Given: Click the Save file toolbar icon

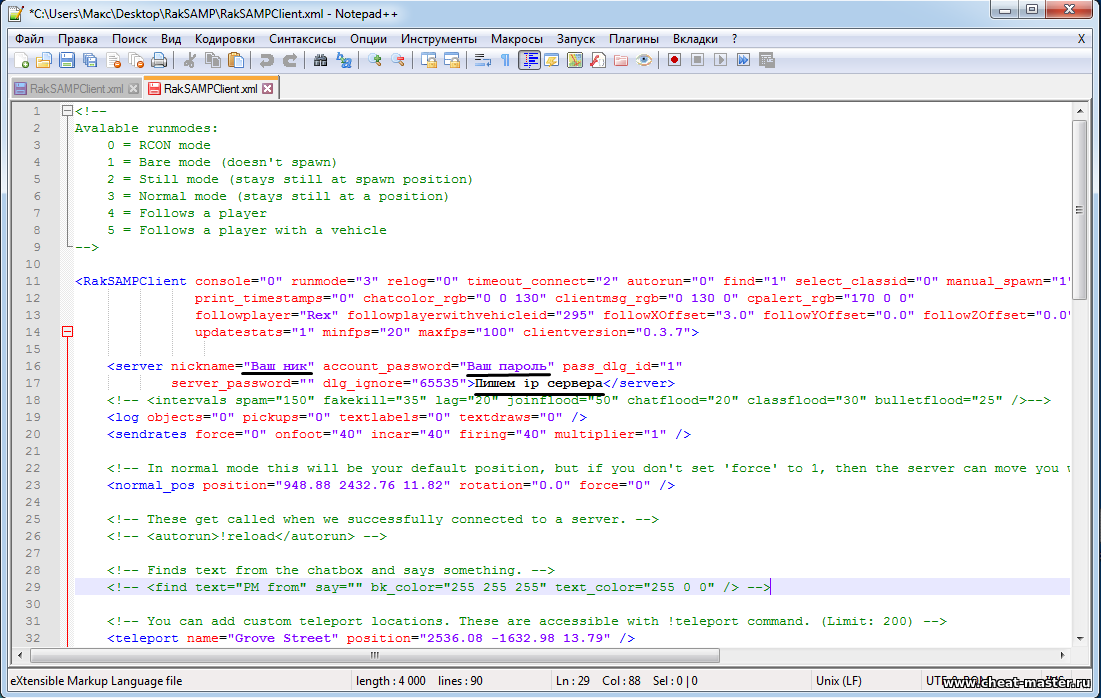Looking at the screenshot, I should [x=67, y=61].
